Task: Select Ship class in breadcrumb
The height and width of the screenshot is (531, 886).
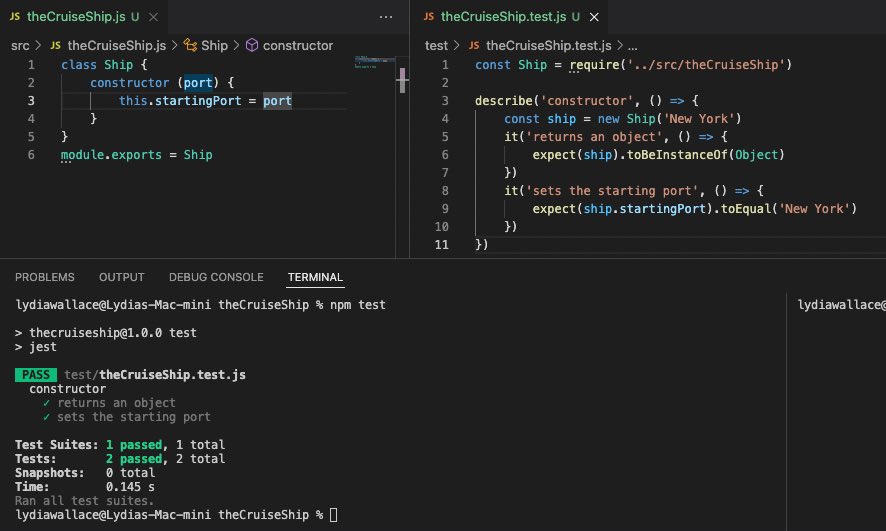Action: coord(214,45)
